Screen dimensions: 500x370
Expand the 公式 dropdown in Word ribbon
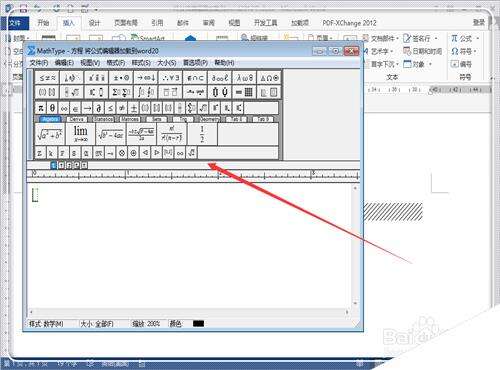pos(465,39)
